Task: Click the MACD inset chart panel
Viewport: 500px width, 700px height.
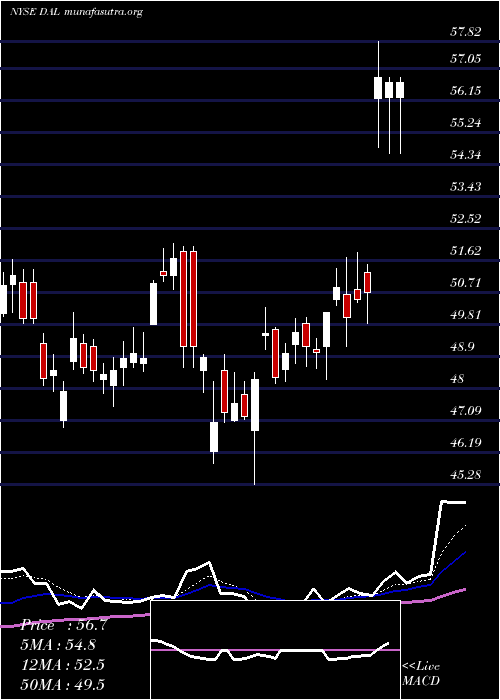Action: (x=275, y=650)
